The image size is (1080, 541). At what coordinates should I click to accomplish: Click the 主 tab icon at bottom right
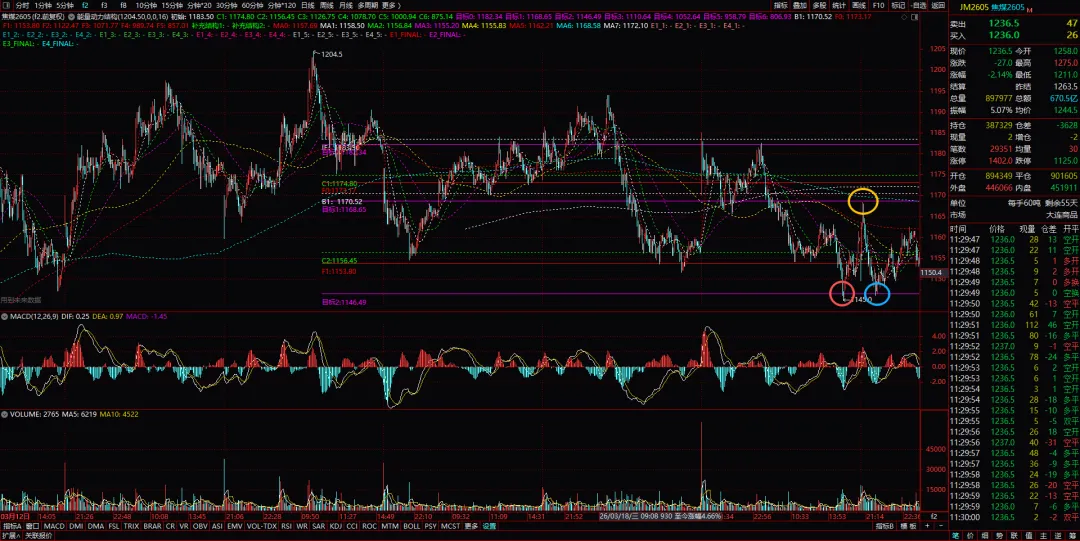pyautogui.click(x=1043, y=535)
